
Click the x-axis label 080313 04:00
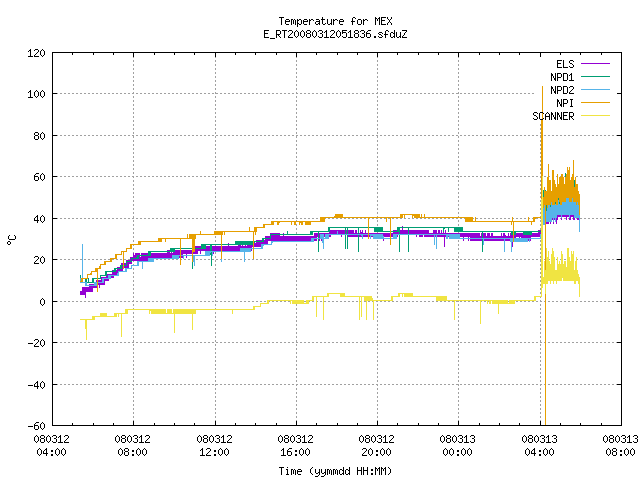539,446
